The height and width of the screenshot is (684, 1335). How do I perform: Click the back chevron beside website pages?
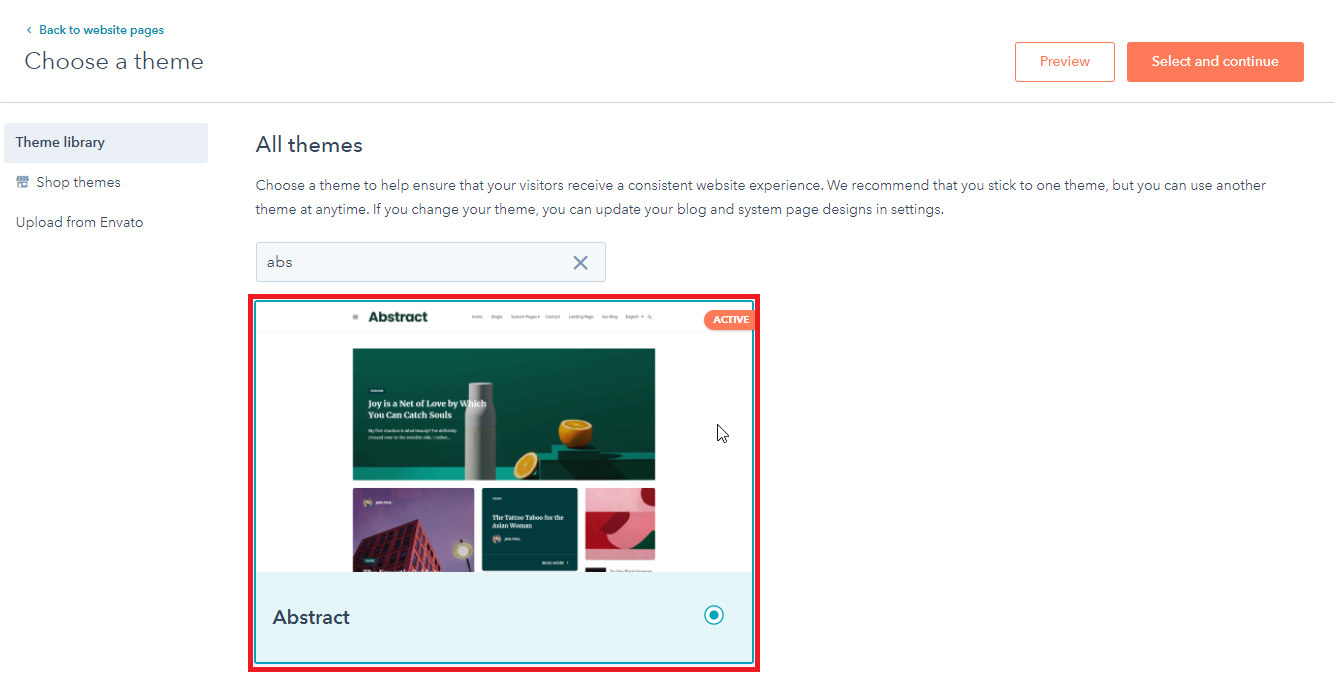pos(29,30)
